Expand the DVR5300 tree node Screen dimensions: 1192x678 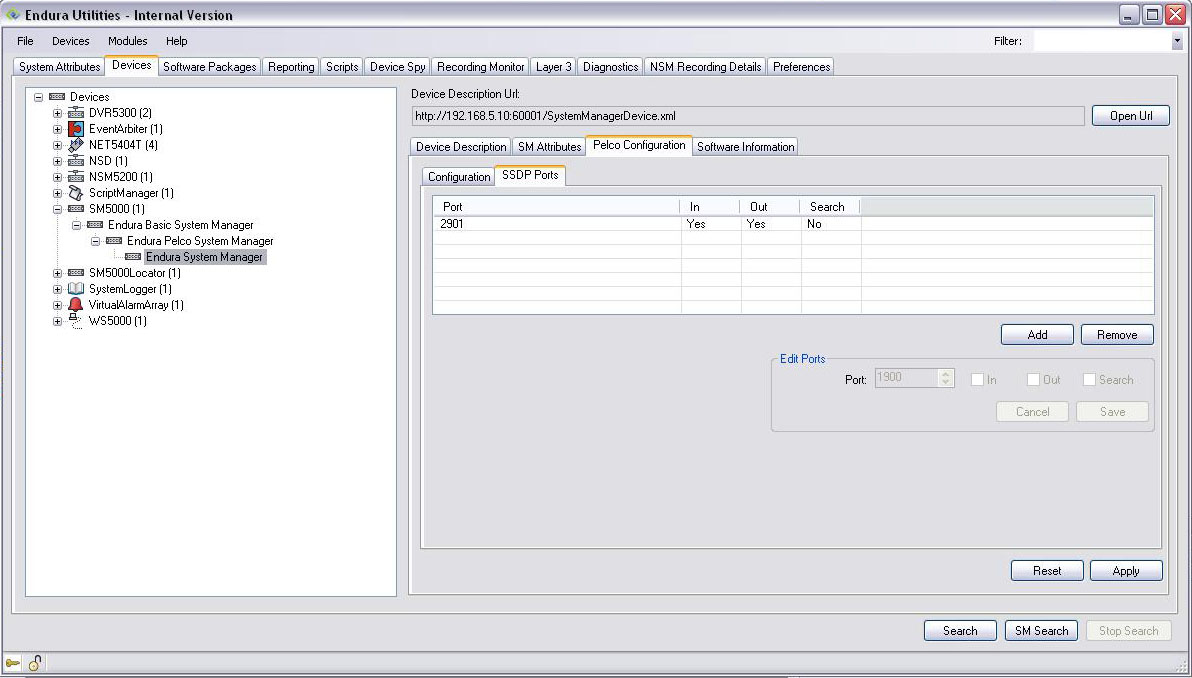tap(57, 113)
